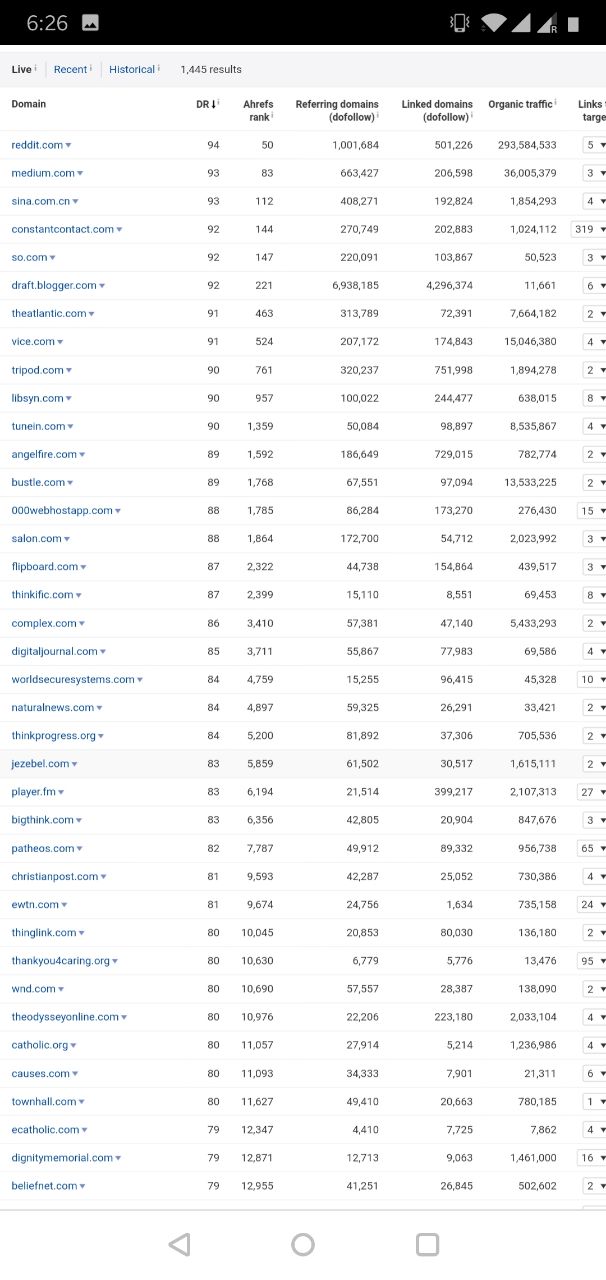The width and height of the screenshot is (606, 1280).
Task: Open the links dropdown showing 319 for constantcontact.com
Action: click(x=588, y=229)
